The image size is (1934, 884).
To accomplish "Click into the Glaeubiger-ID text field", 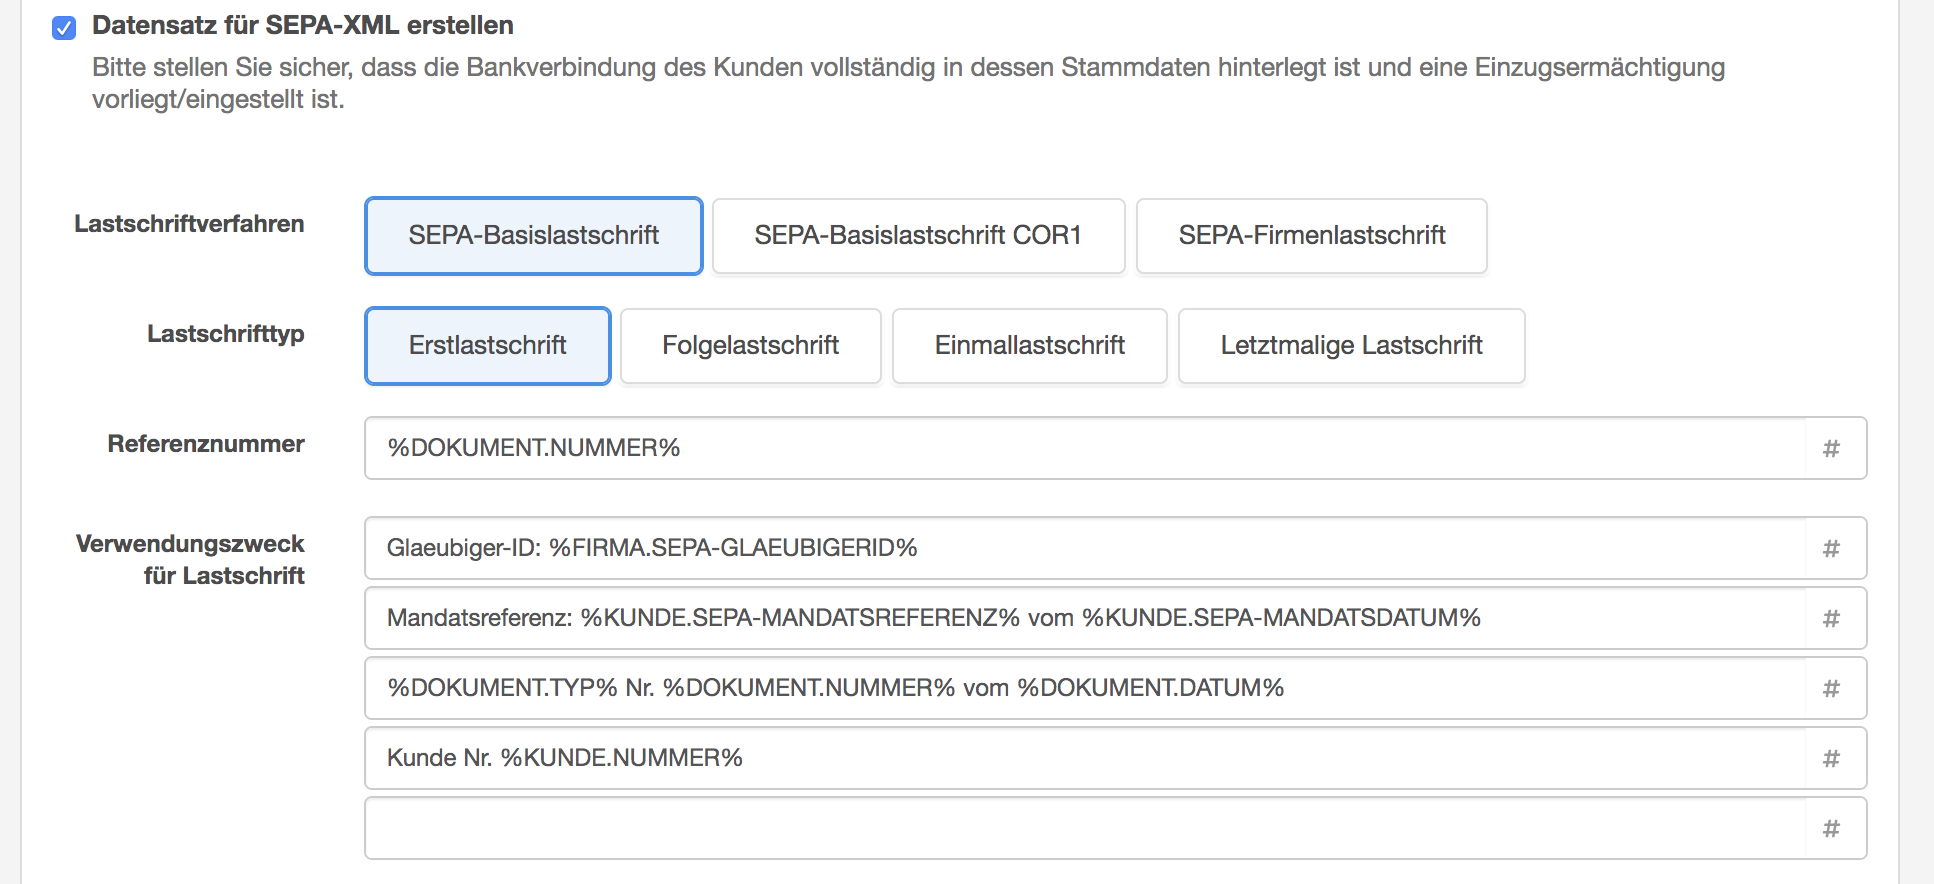I will point(1085,548).
